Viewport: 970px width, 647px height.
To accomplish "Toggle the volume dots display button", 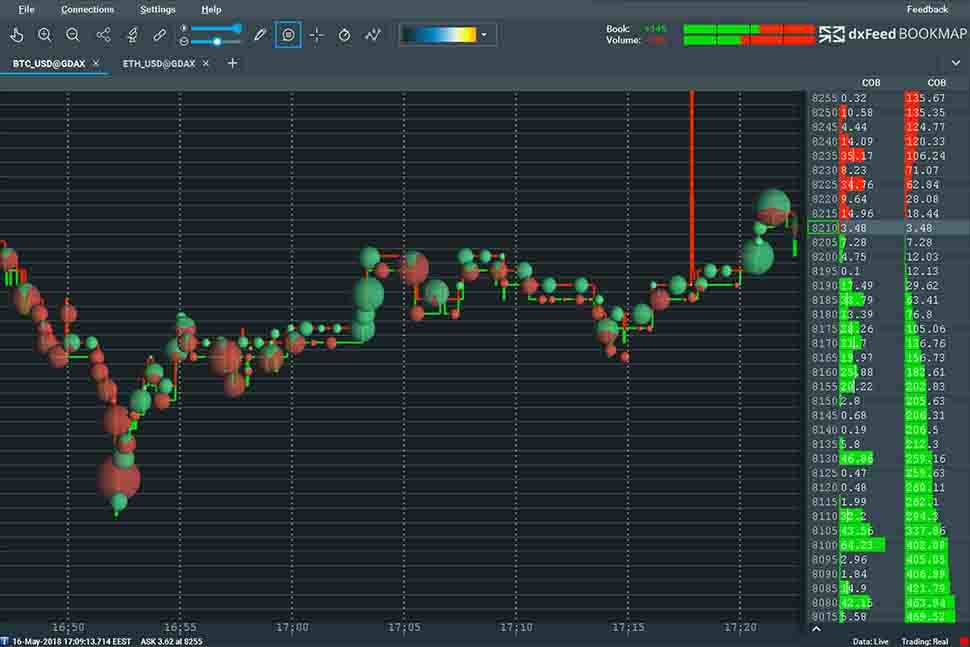I will tap(288, 35).
